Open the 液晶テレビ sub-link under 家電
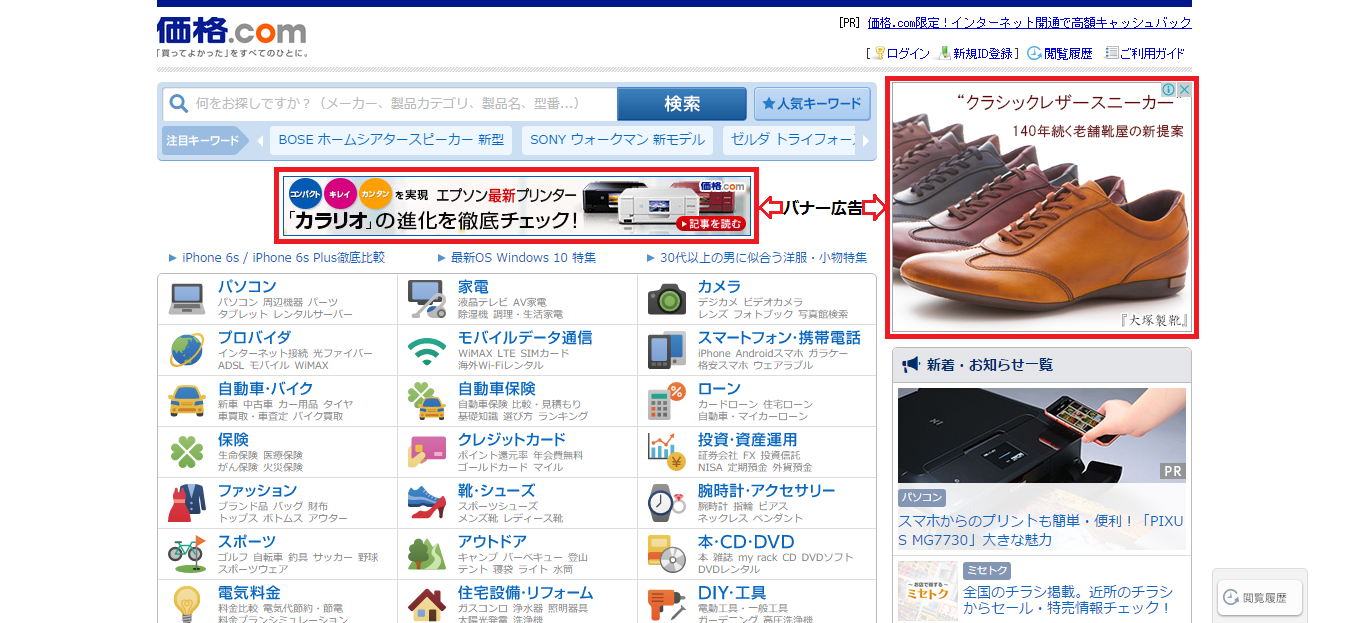The image size is (1349, 623). [483, 302]
